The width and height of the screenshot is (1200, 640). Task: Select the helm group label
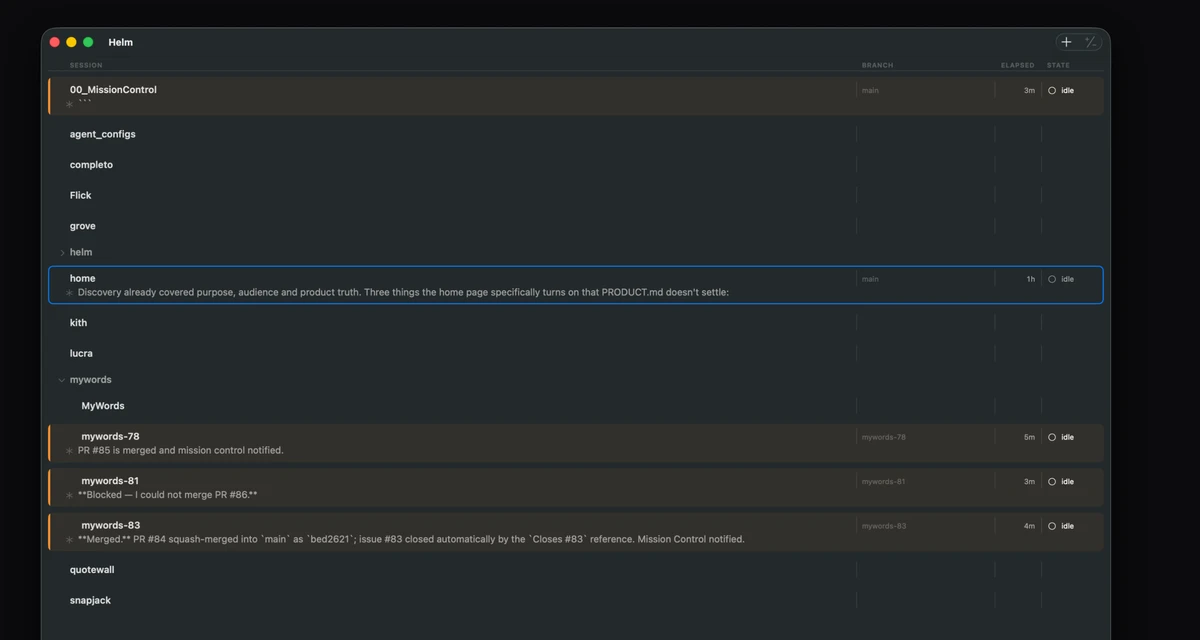click(81, 253)
